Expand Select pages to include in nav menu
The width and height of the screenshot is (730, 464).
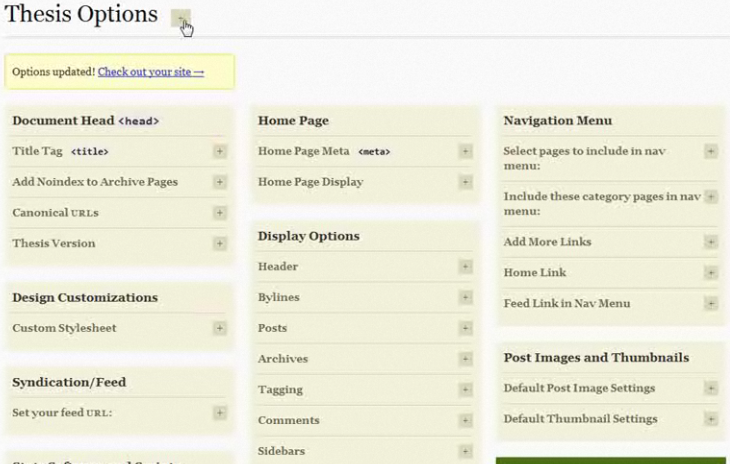(711, 151)
